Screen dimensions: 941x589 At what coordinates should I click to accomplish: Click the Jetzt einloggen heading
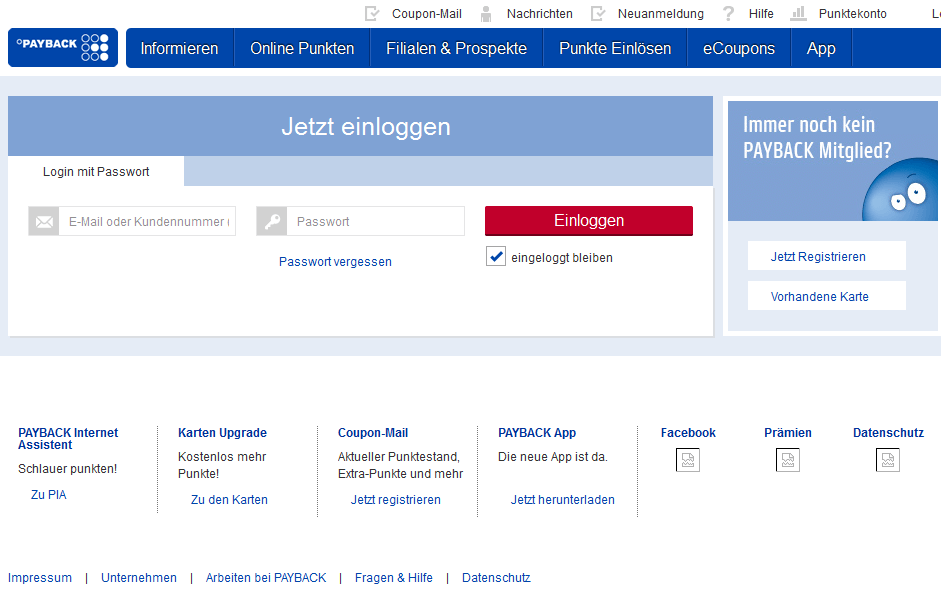pos(366,127)
